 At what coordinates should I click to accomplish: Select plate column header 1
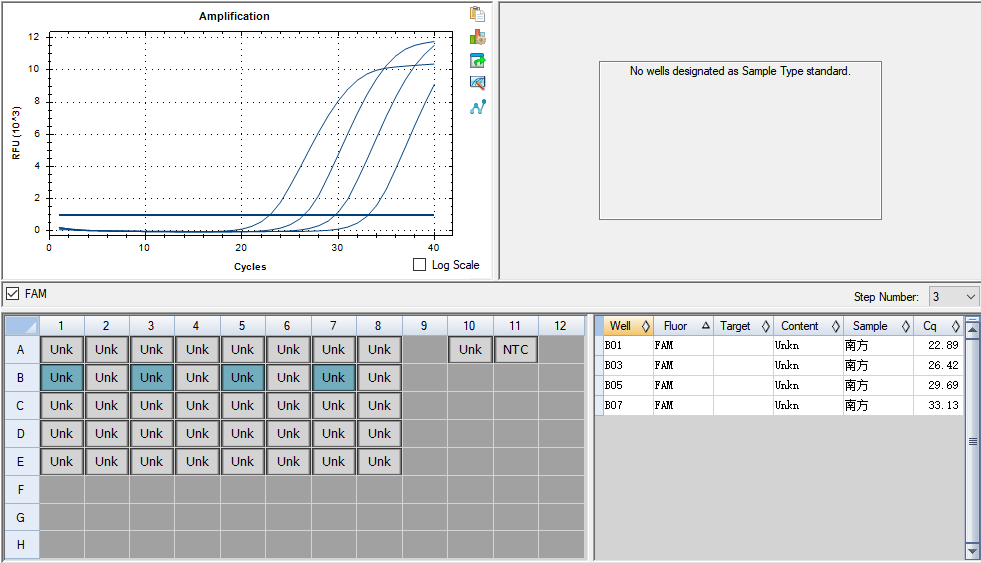pyautogui.click(x=61, y=326)
